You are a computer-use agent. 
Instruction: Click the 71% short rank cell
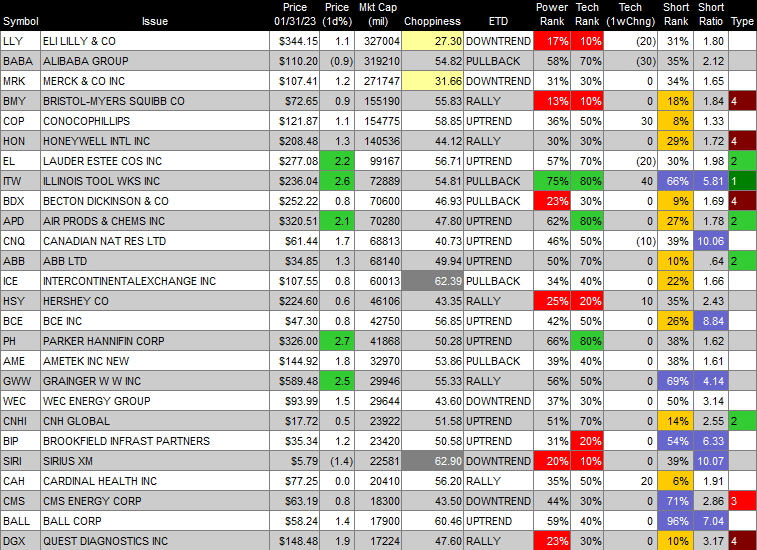(675, 501)
